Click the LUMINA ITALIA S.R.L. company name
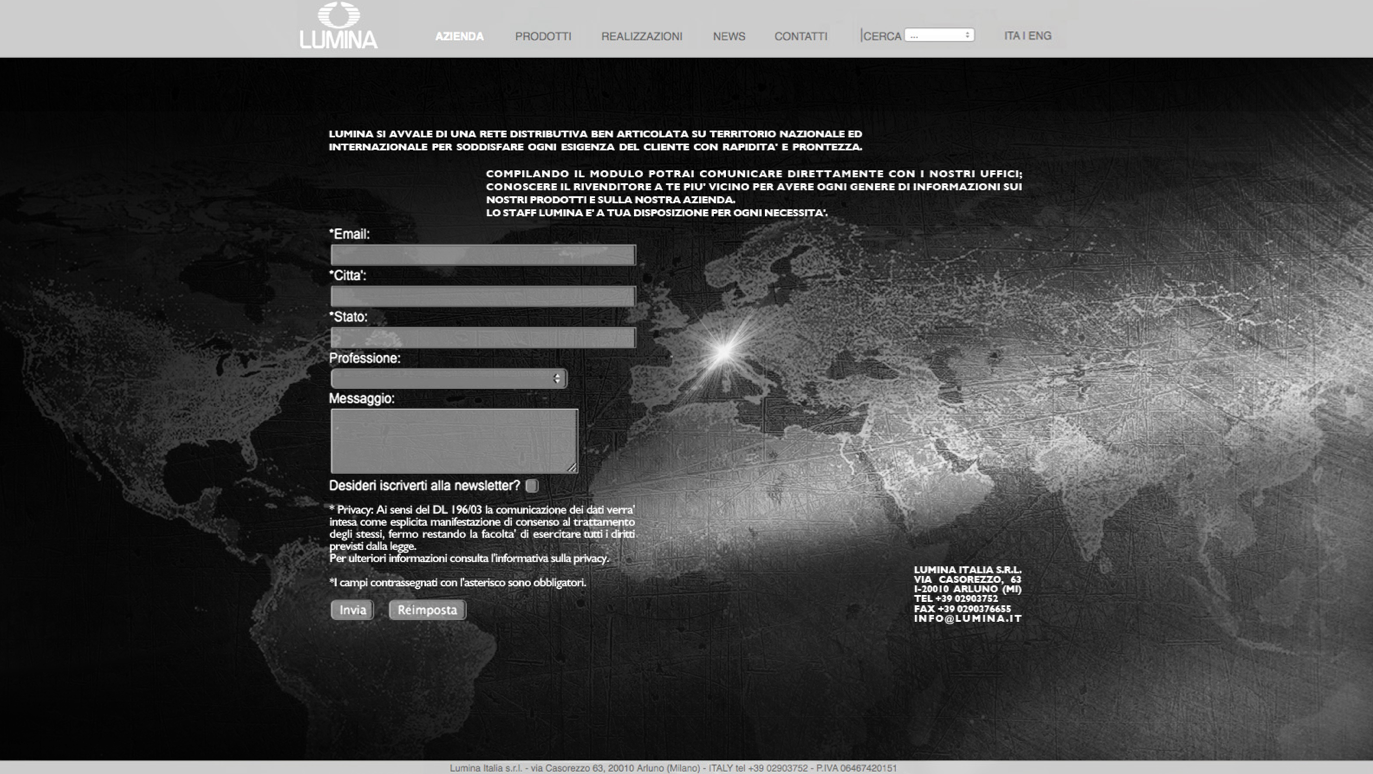This screenshot has width=1373, height=774. click(x=968, y=570)
